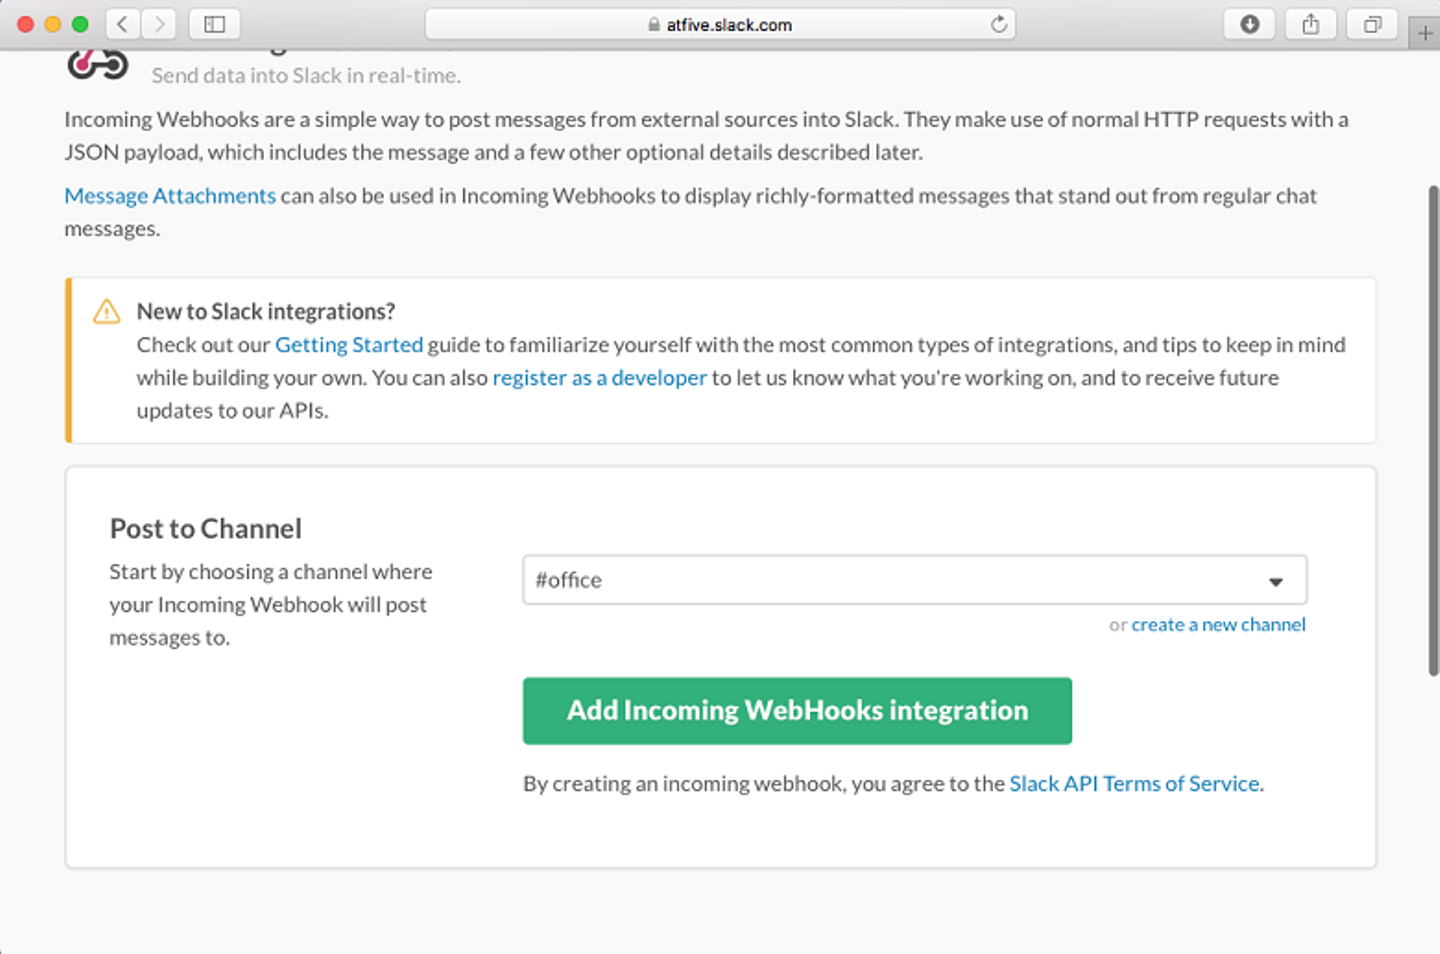The width and height of the screenshot is (1440, 954).
Task: Open a new tab with plus icon
Action: [1425, 33]
